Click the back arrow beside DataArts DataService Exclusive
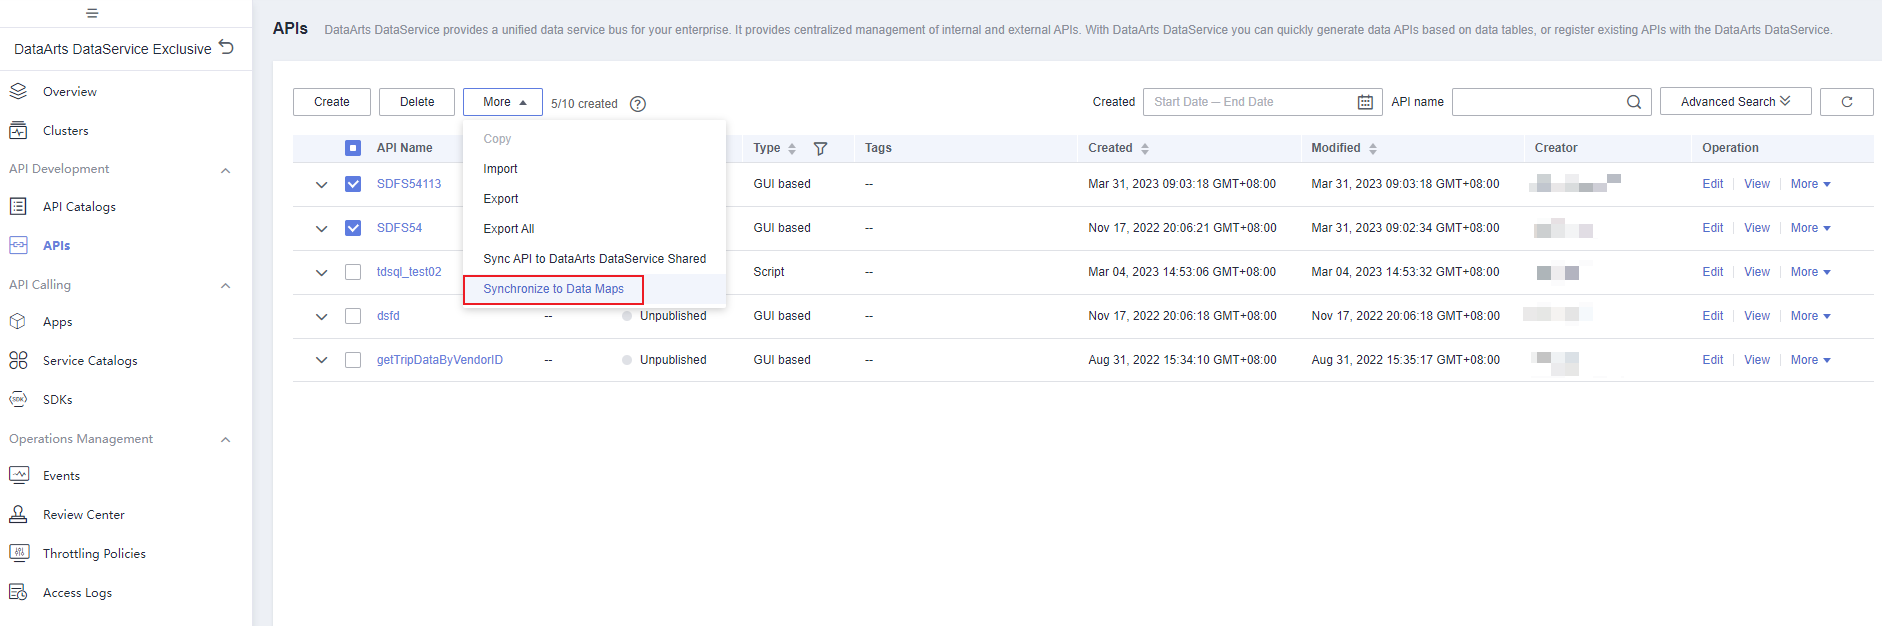The image size is (1882, 626). [226, 47]
